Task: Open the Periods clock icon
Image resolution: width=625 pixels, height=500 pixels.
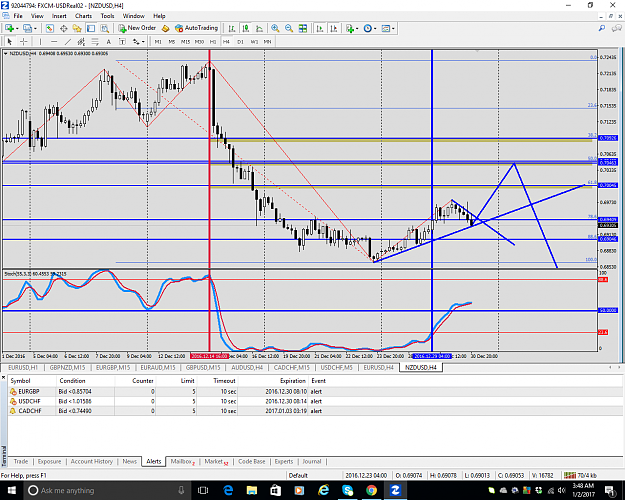Action: pyautogui.click(x=368, y=28)
